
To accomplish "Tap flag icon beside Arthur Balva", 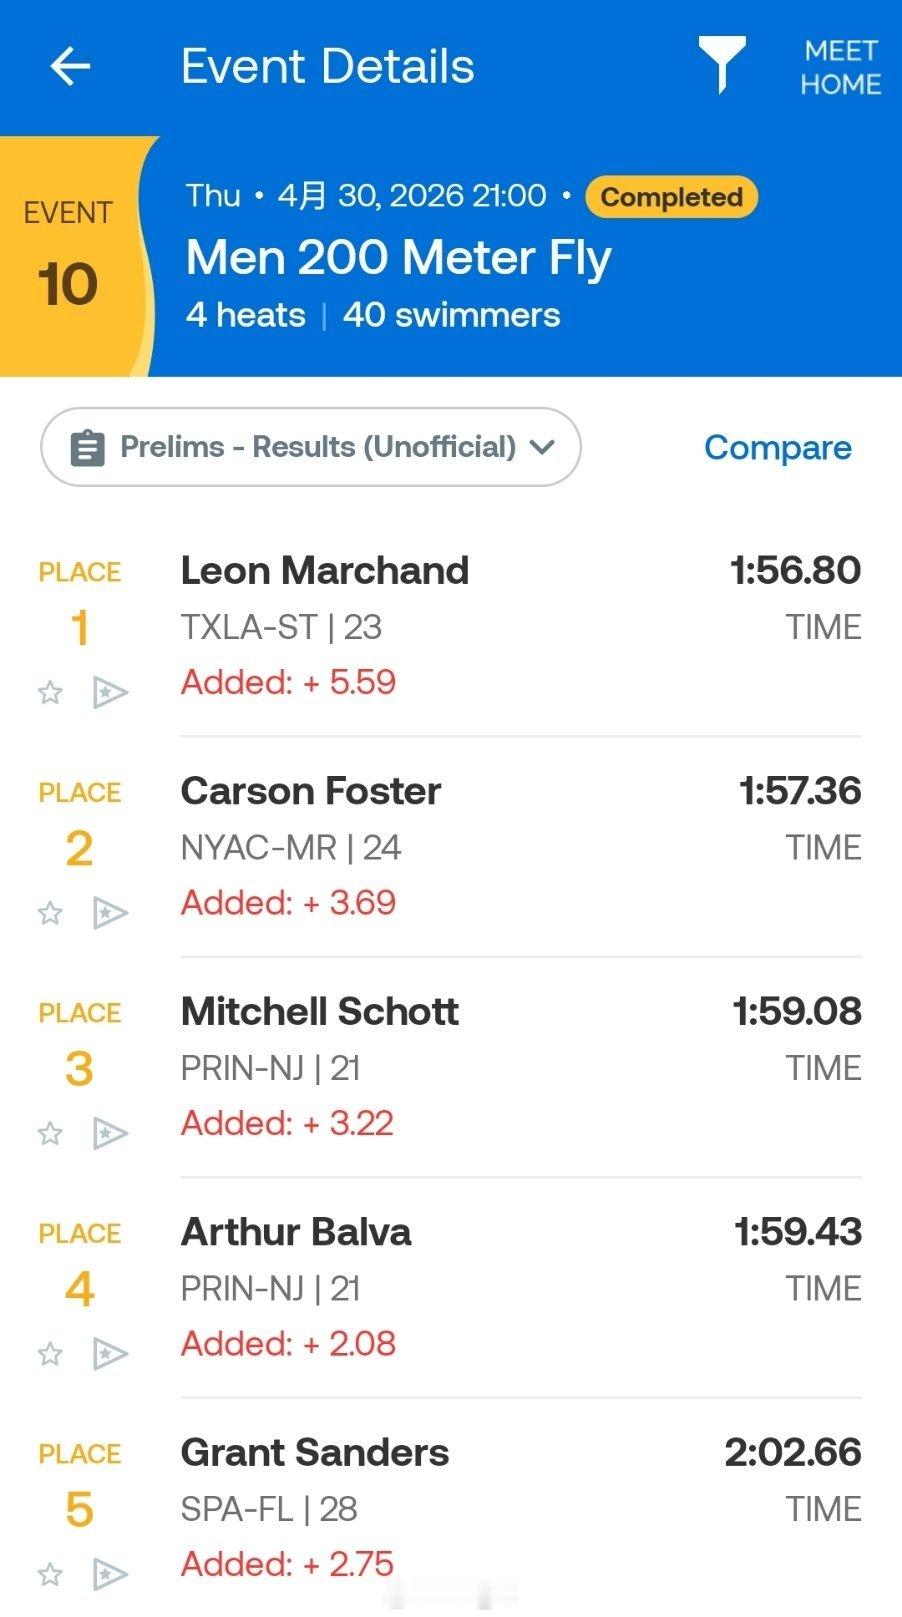I will coord(110,1354).
